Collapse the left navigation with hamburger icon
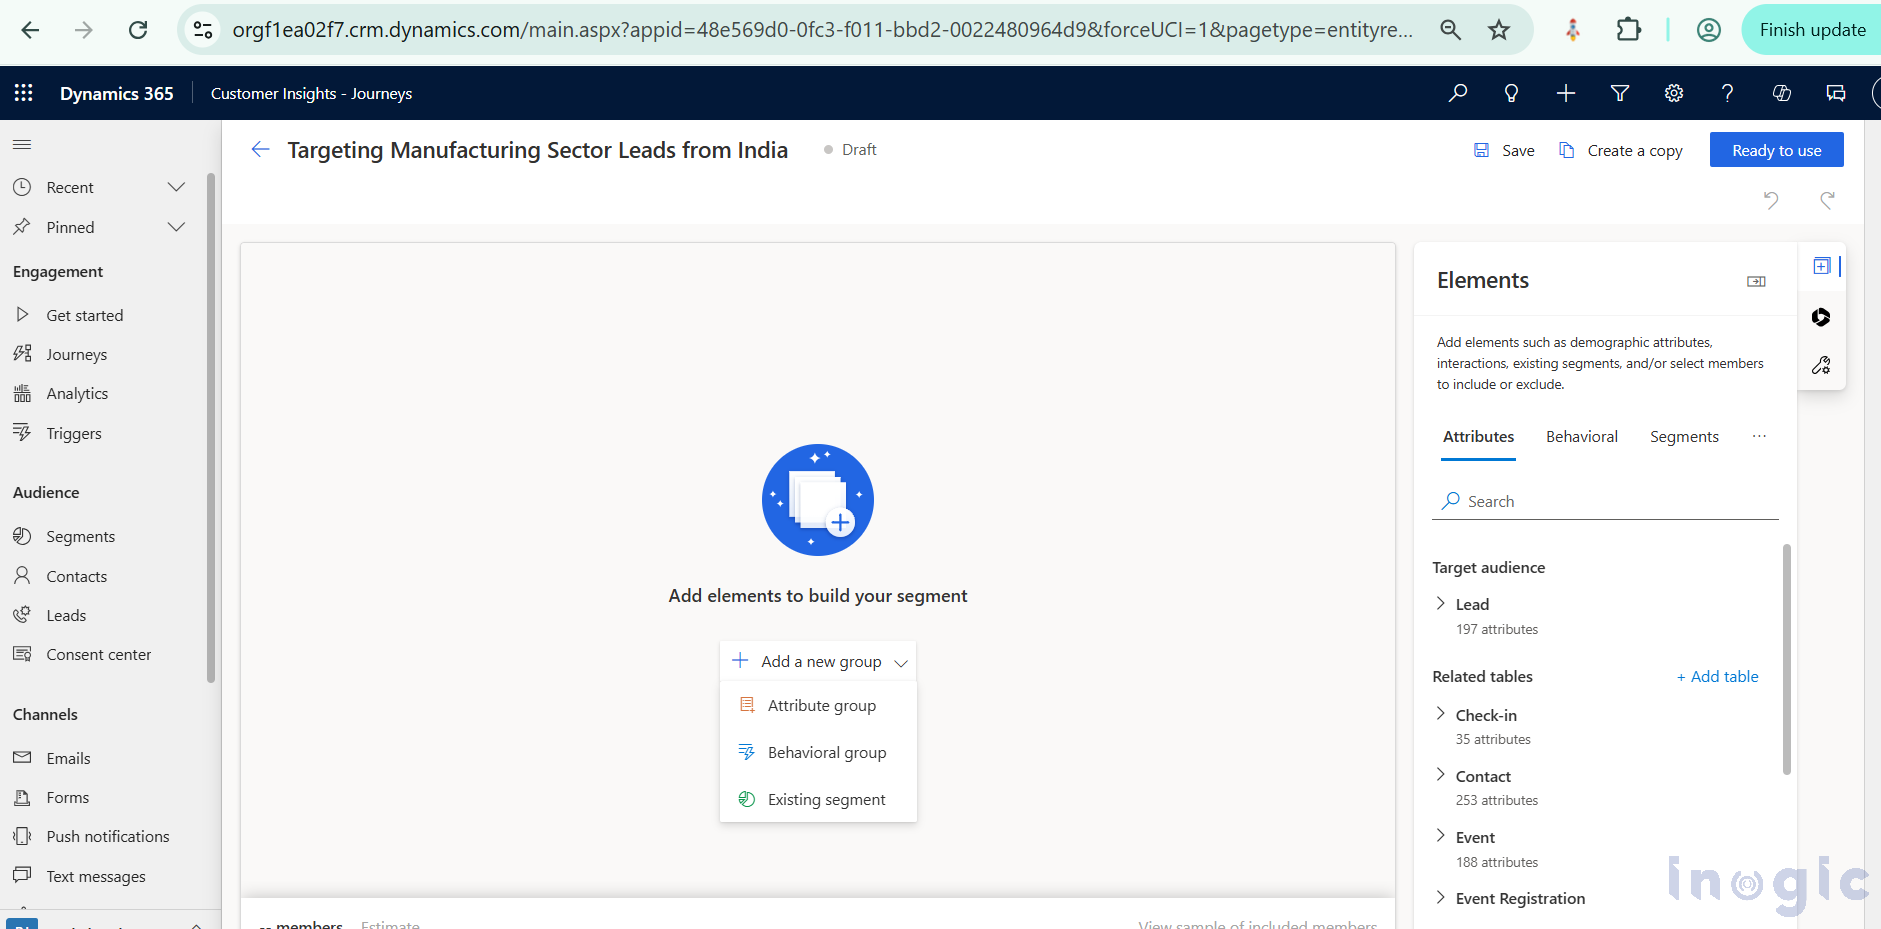 coord(21,144)
